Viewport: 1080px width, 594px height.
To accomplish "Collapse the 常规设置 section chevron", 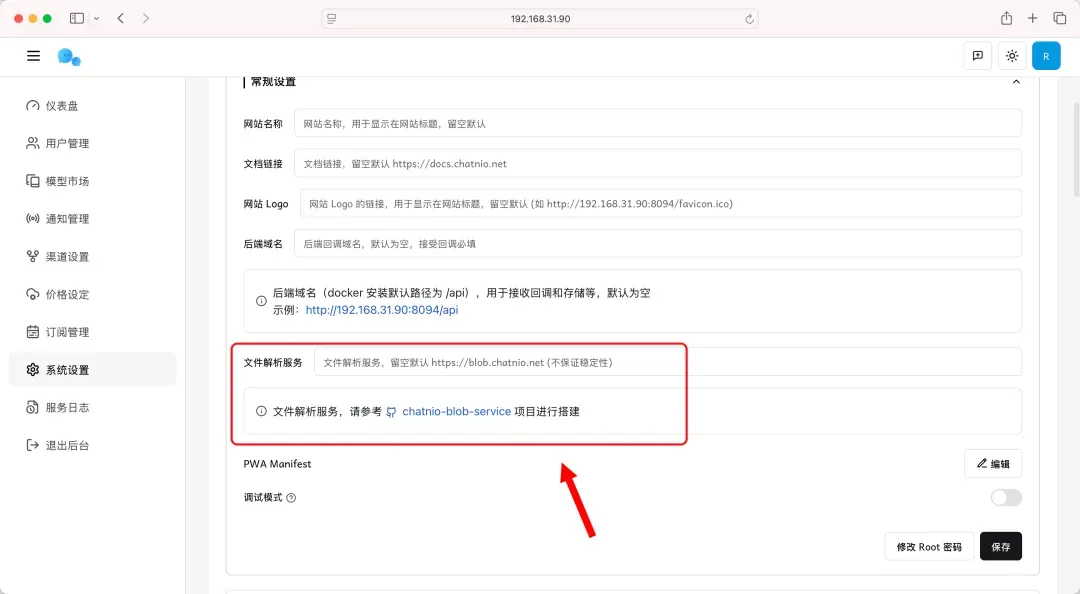I will 1016,82.
